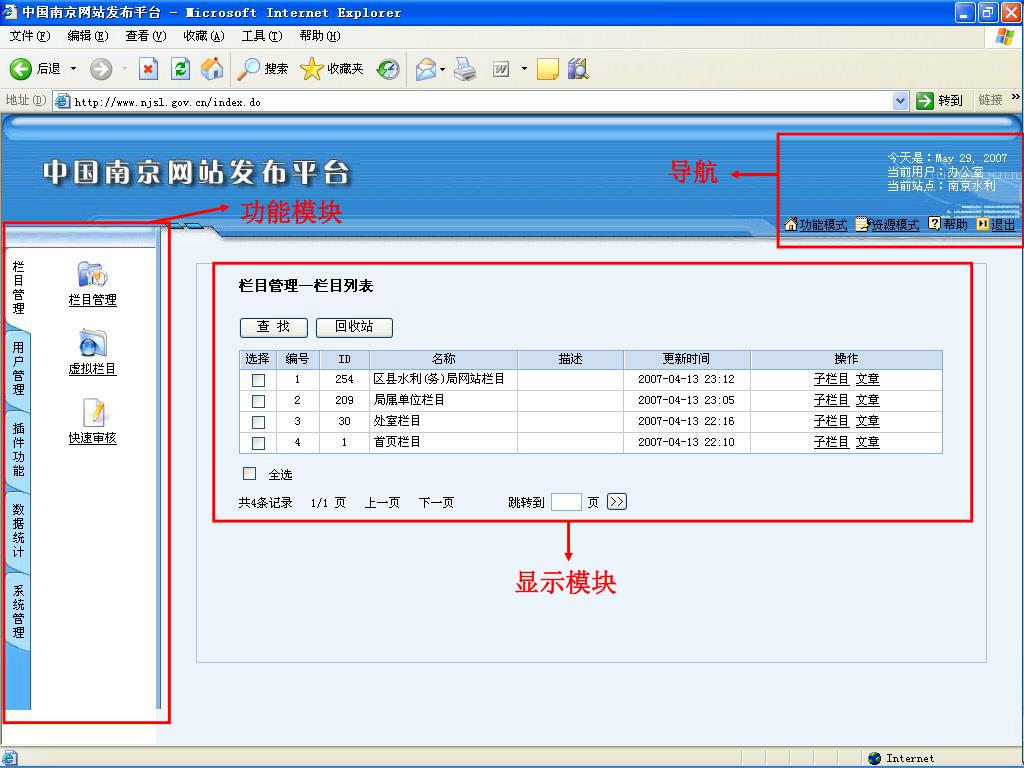The height and width of the screenshot is (768, 1024).
Task: Click the Refresh page icon
Action: click(x=180, y=69)
